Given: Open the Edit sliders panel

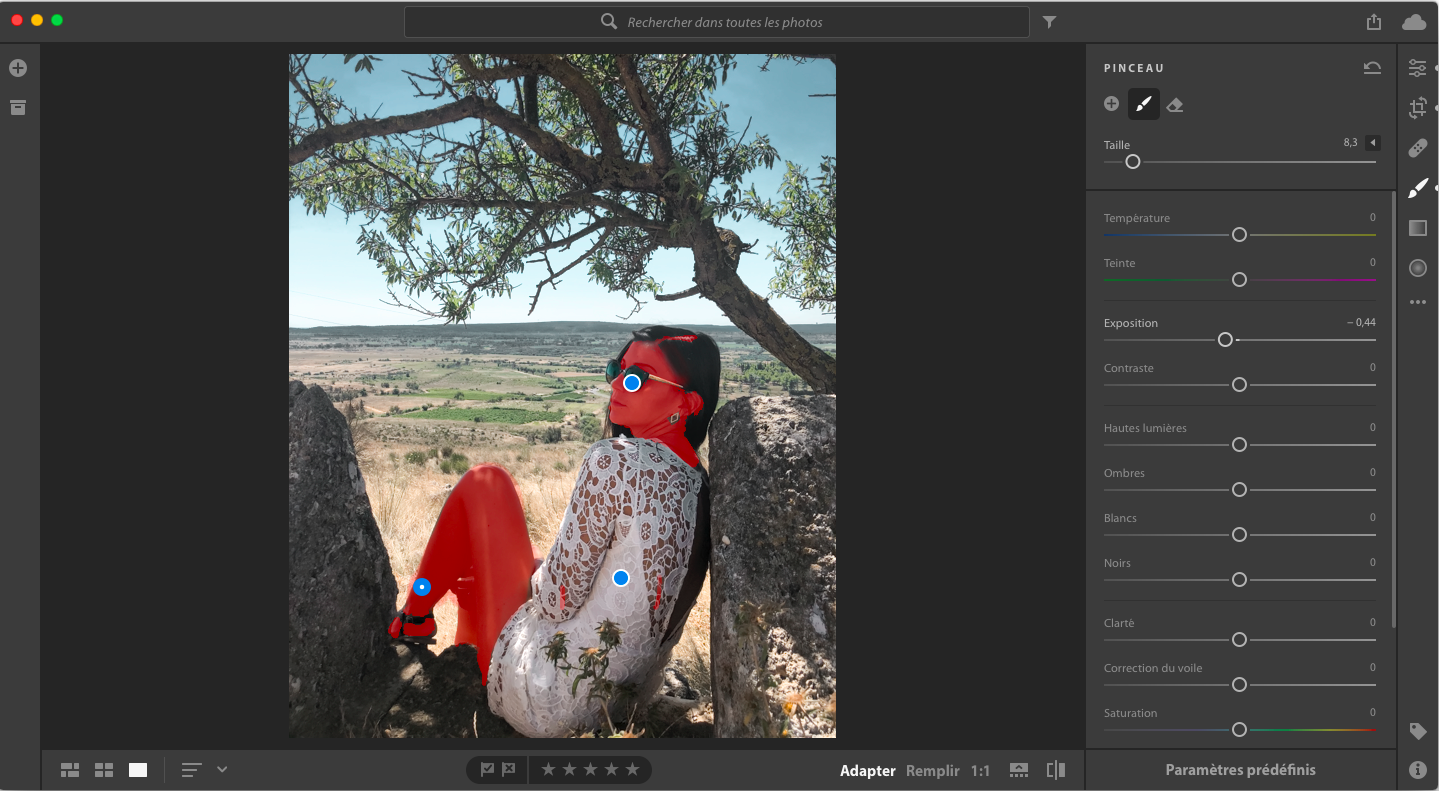Looking at the screenshot, I should click(1417, 68).
